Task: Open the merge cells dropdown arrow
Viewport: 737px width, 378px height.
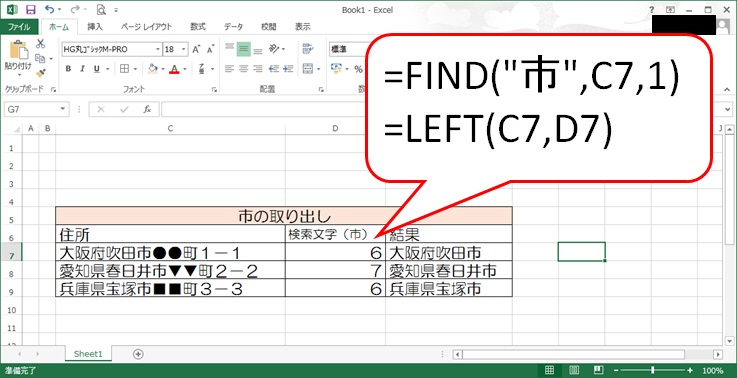Action: coord(318,69)
